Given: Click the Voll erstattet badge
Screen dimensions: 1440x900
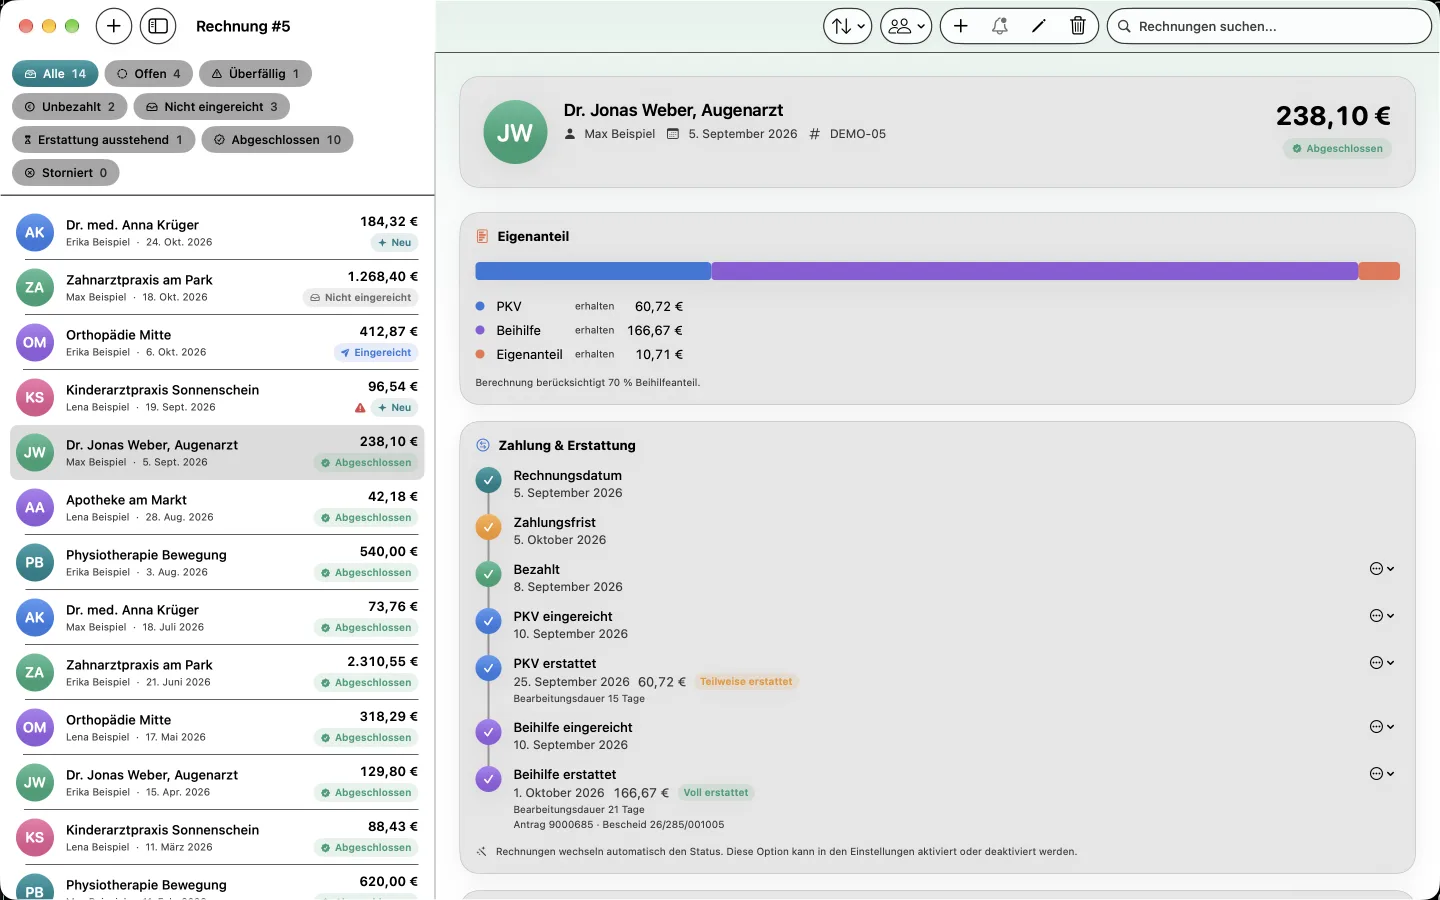Looking at the screenshot, I should pyautogui.click(x=716, y=793).
